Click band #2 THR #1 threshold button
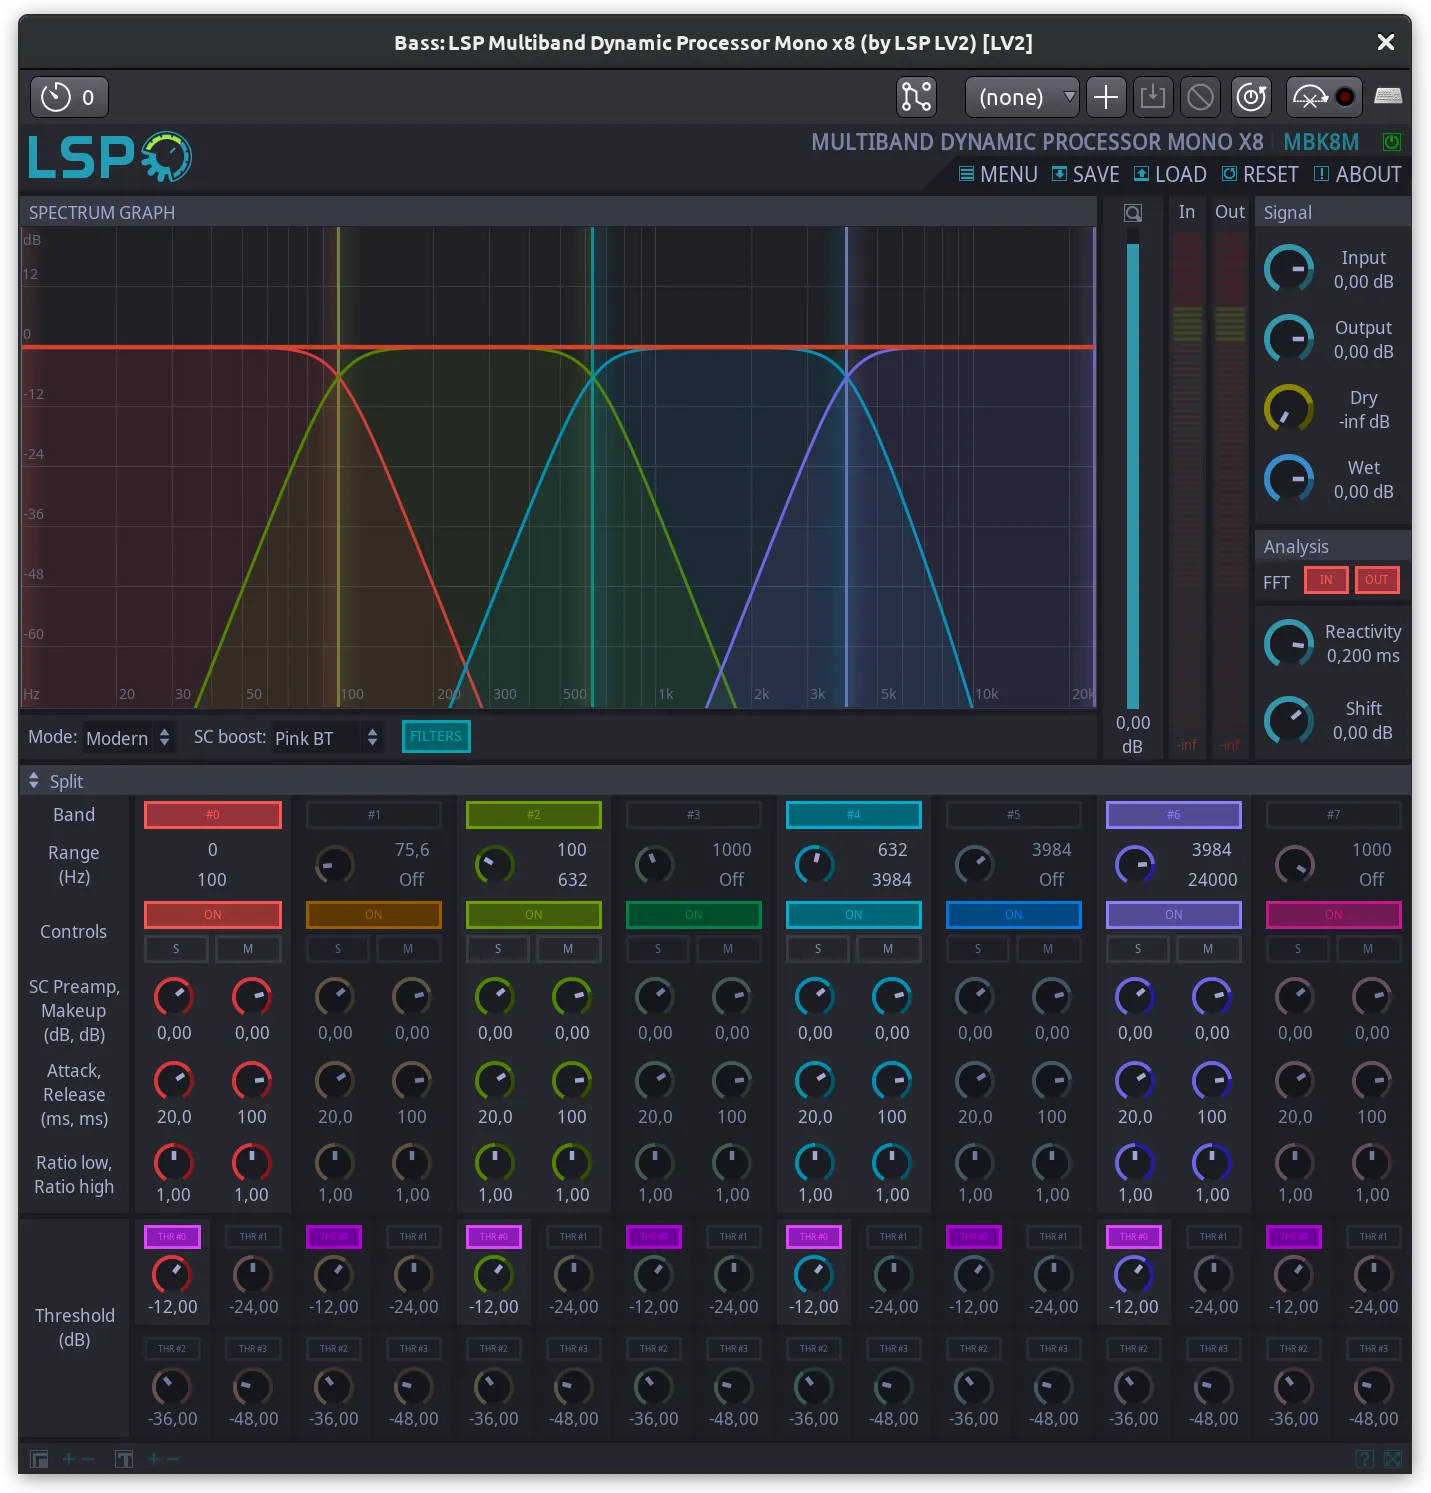This screenshot has width=1431, height=1493. pos(574,1237)
